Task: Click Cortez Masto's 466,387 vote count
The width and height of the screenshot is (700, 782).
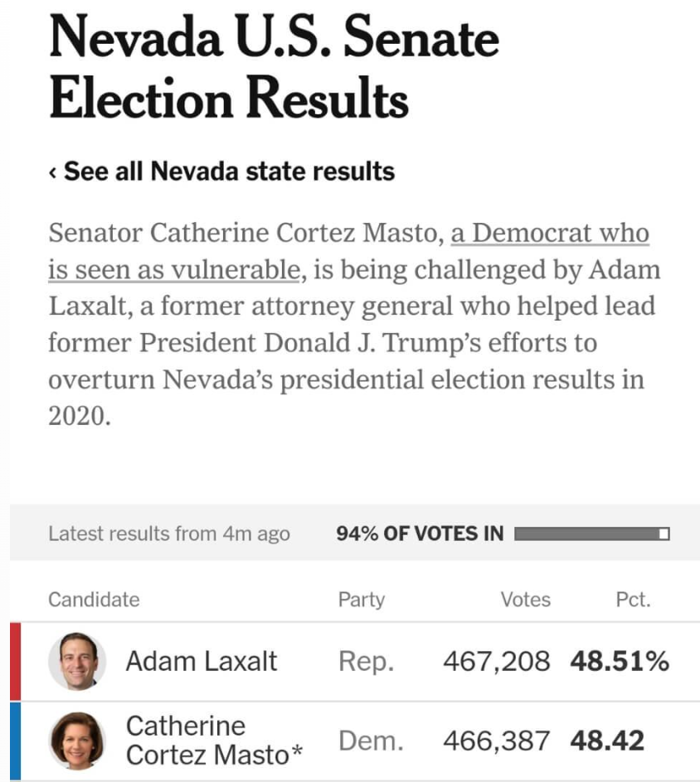Action: coord(496,741)
